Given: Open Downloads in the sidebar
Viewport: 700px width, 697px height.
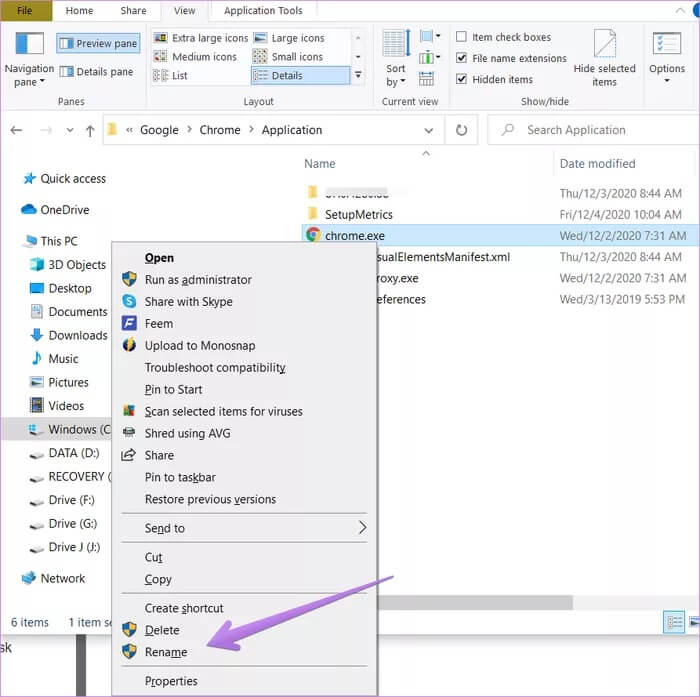Looking at the screenshot, I should tap(69, 335).
